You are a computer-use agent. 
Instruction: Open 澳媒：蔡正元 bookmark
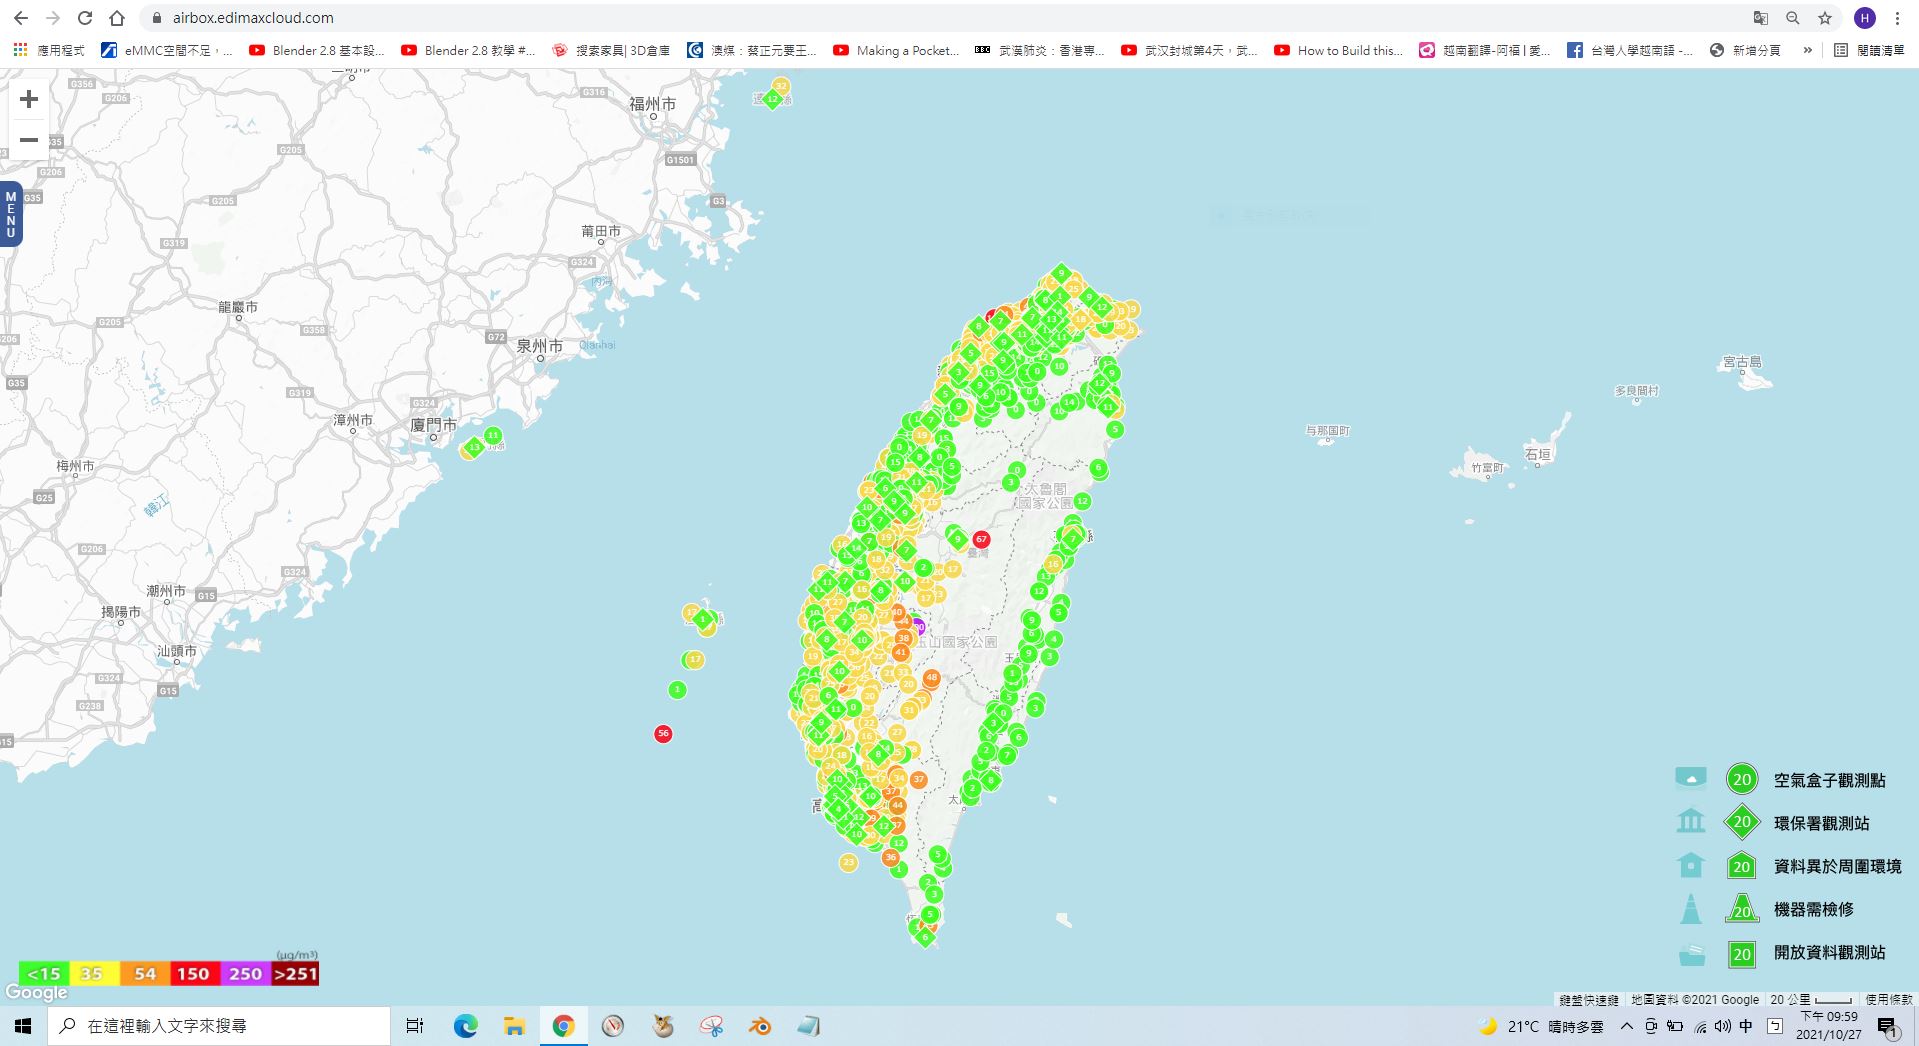coord(752,50)
